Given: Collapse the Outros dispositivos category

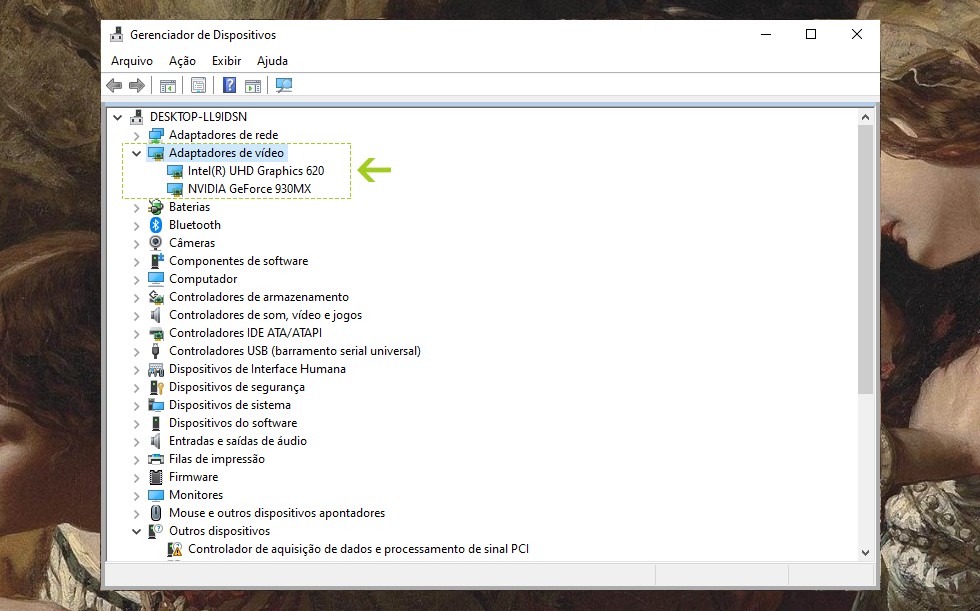Looking at the screenshot, I should click(x=137, y=531).
